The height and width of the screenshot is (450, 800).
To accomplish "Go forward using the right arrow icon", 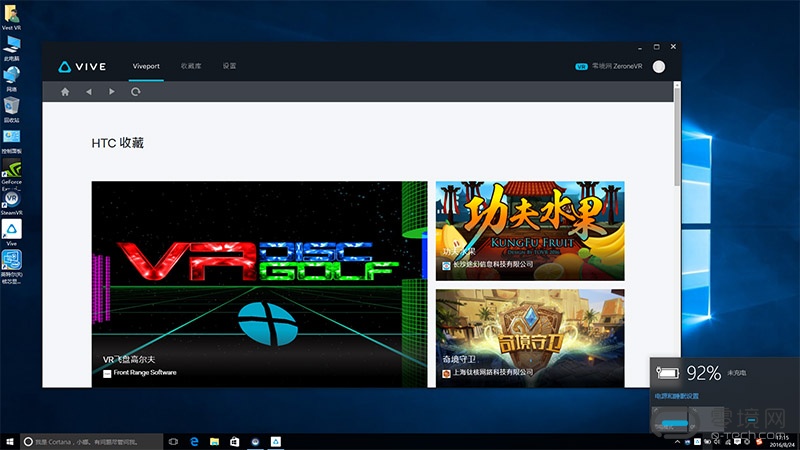I will click(112, 92).
